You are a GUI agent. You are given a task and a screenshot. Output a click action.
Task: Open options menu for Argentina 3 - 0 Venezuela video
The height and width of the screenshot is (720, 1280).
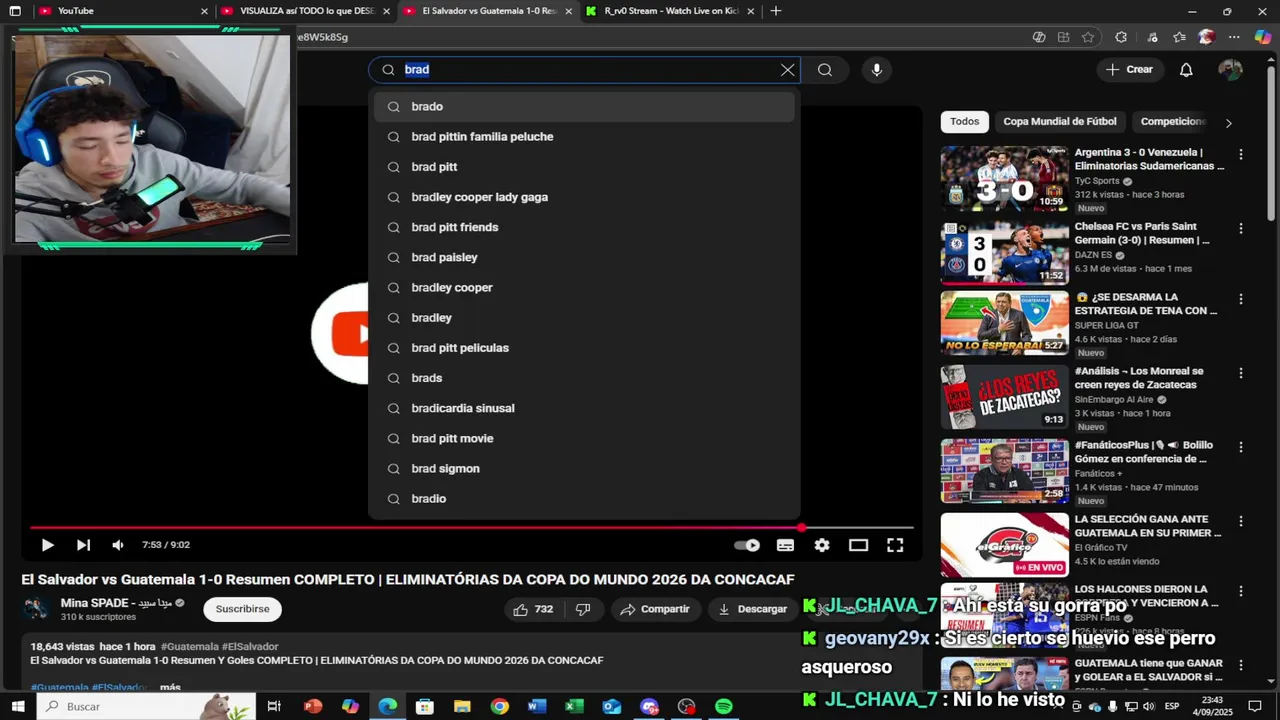(x=1241, y=155)
